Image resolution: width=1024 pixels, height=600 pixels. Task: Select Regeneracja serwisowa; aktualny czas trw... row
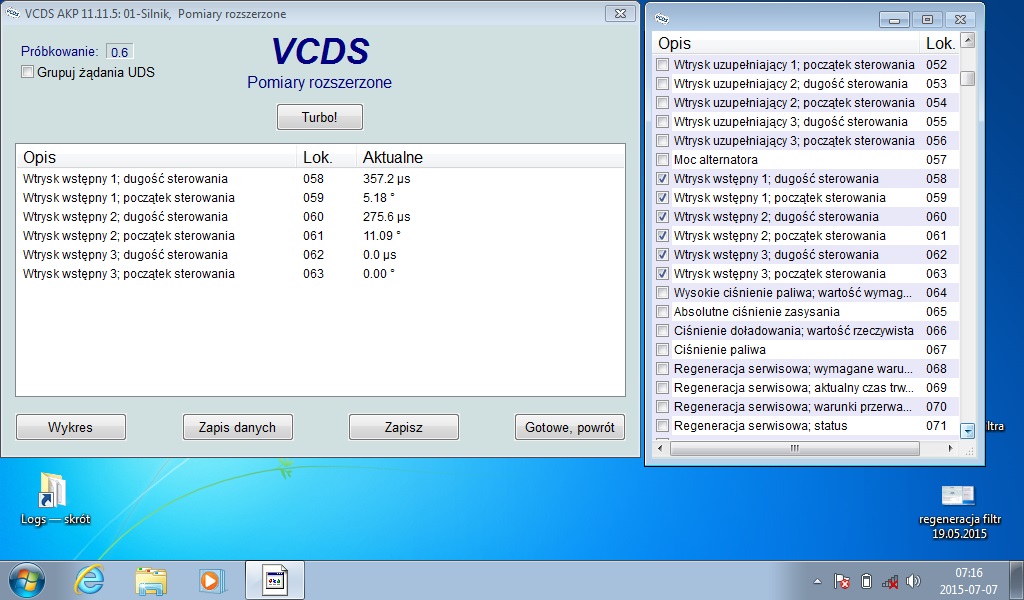pyautogui.click(x=806, y=387)
